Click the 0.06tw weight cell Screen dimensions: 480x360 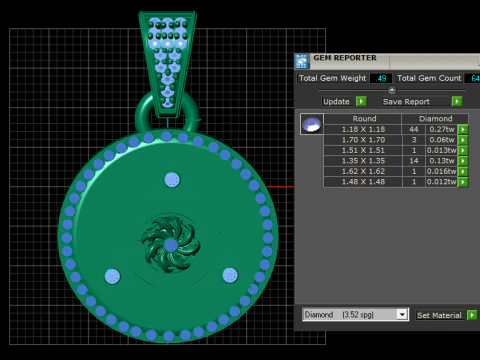click(x=441, y=140)
